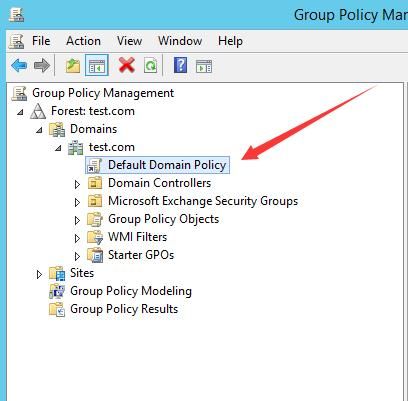Toggle Show/Hide Action Pane button

[204, 66]
